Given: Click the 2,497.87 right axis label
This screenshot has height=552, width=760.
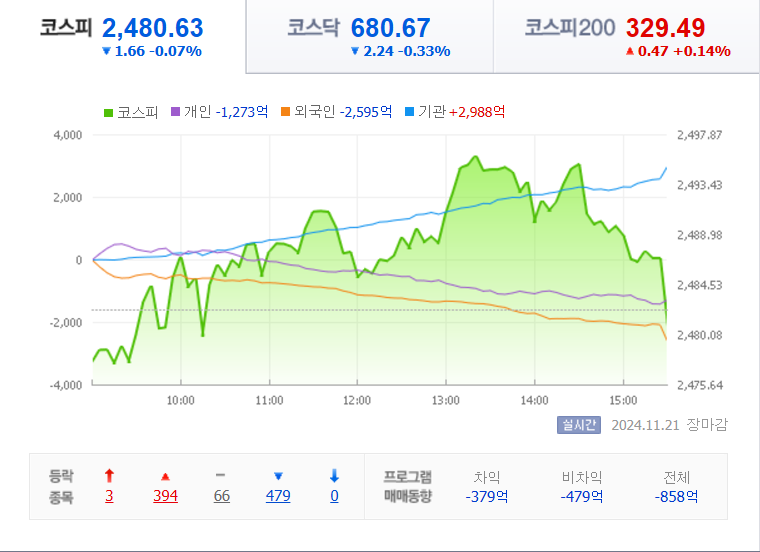Looking at the screenshot, I should click(x=699, y=135).
